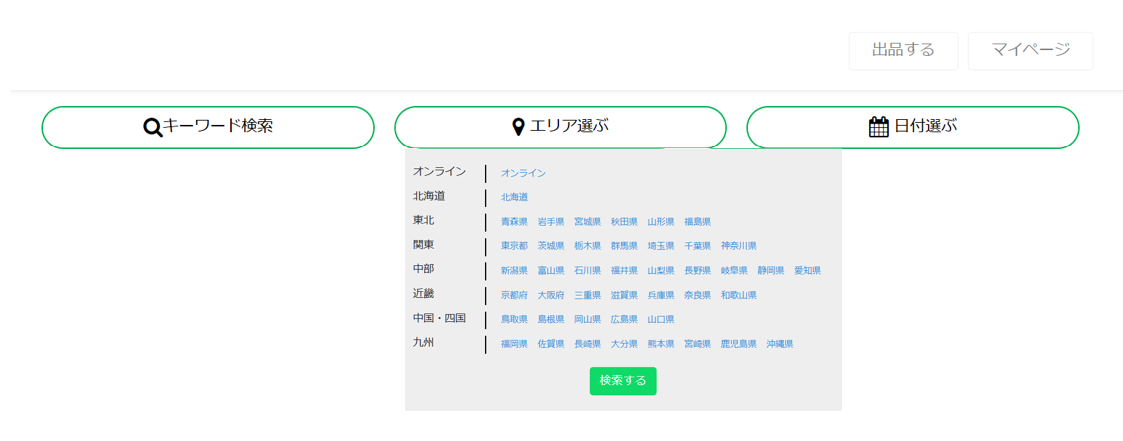This screenshot has height=441, width=1123.
Task: Choose 神奈川県 prefecture link
Action: [x=739, y=246]
